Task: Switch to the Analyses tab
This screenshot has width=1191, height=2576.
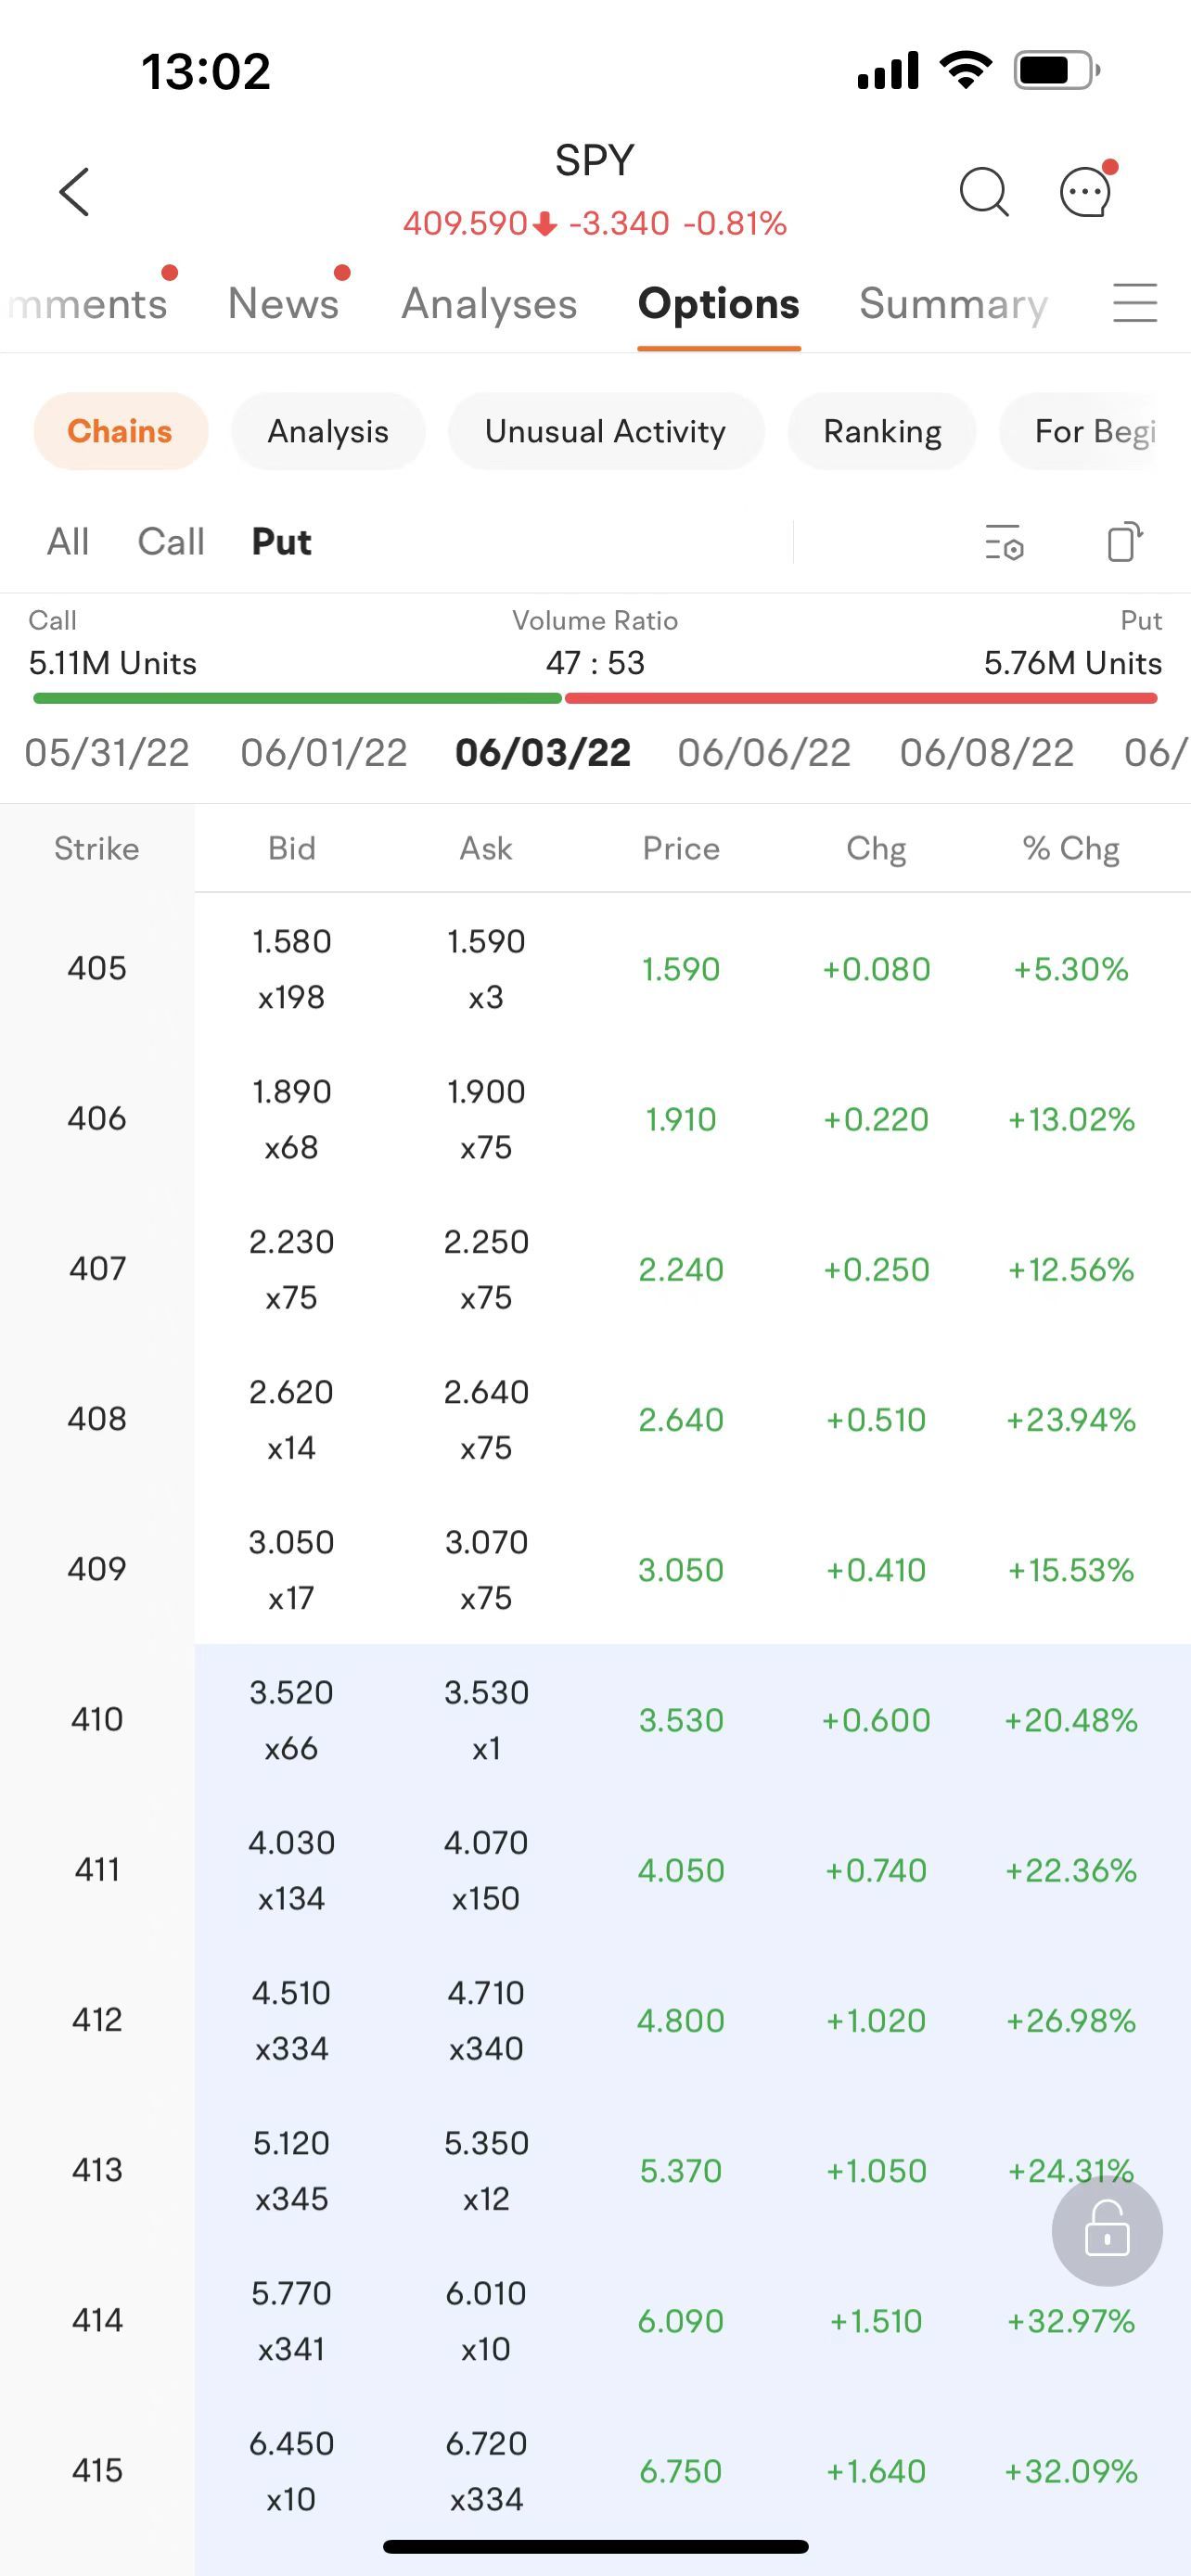Action: [x=489, y=304]
